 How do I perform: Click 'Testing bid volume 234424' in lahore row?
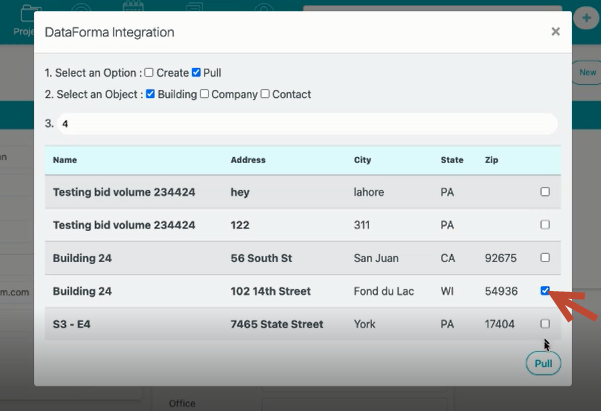click(124, 192)
